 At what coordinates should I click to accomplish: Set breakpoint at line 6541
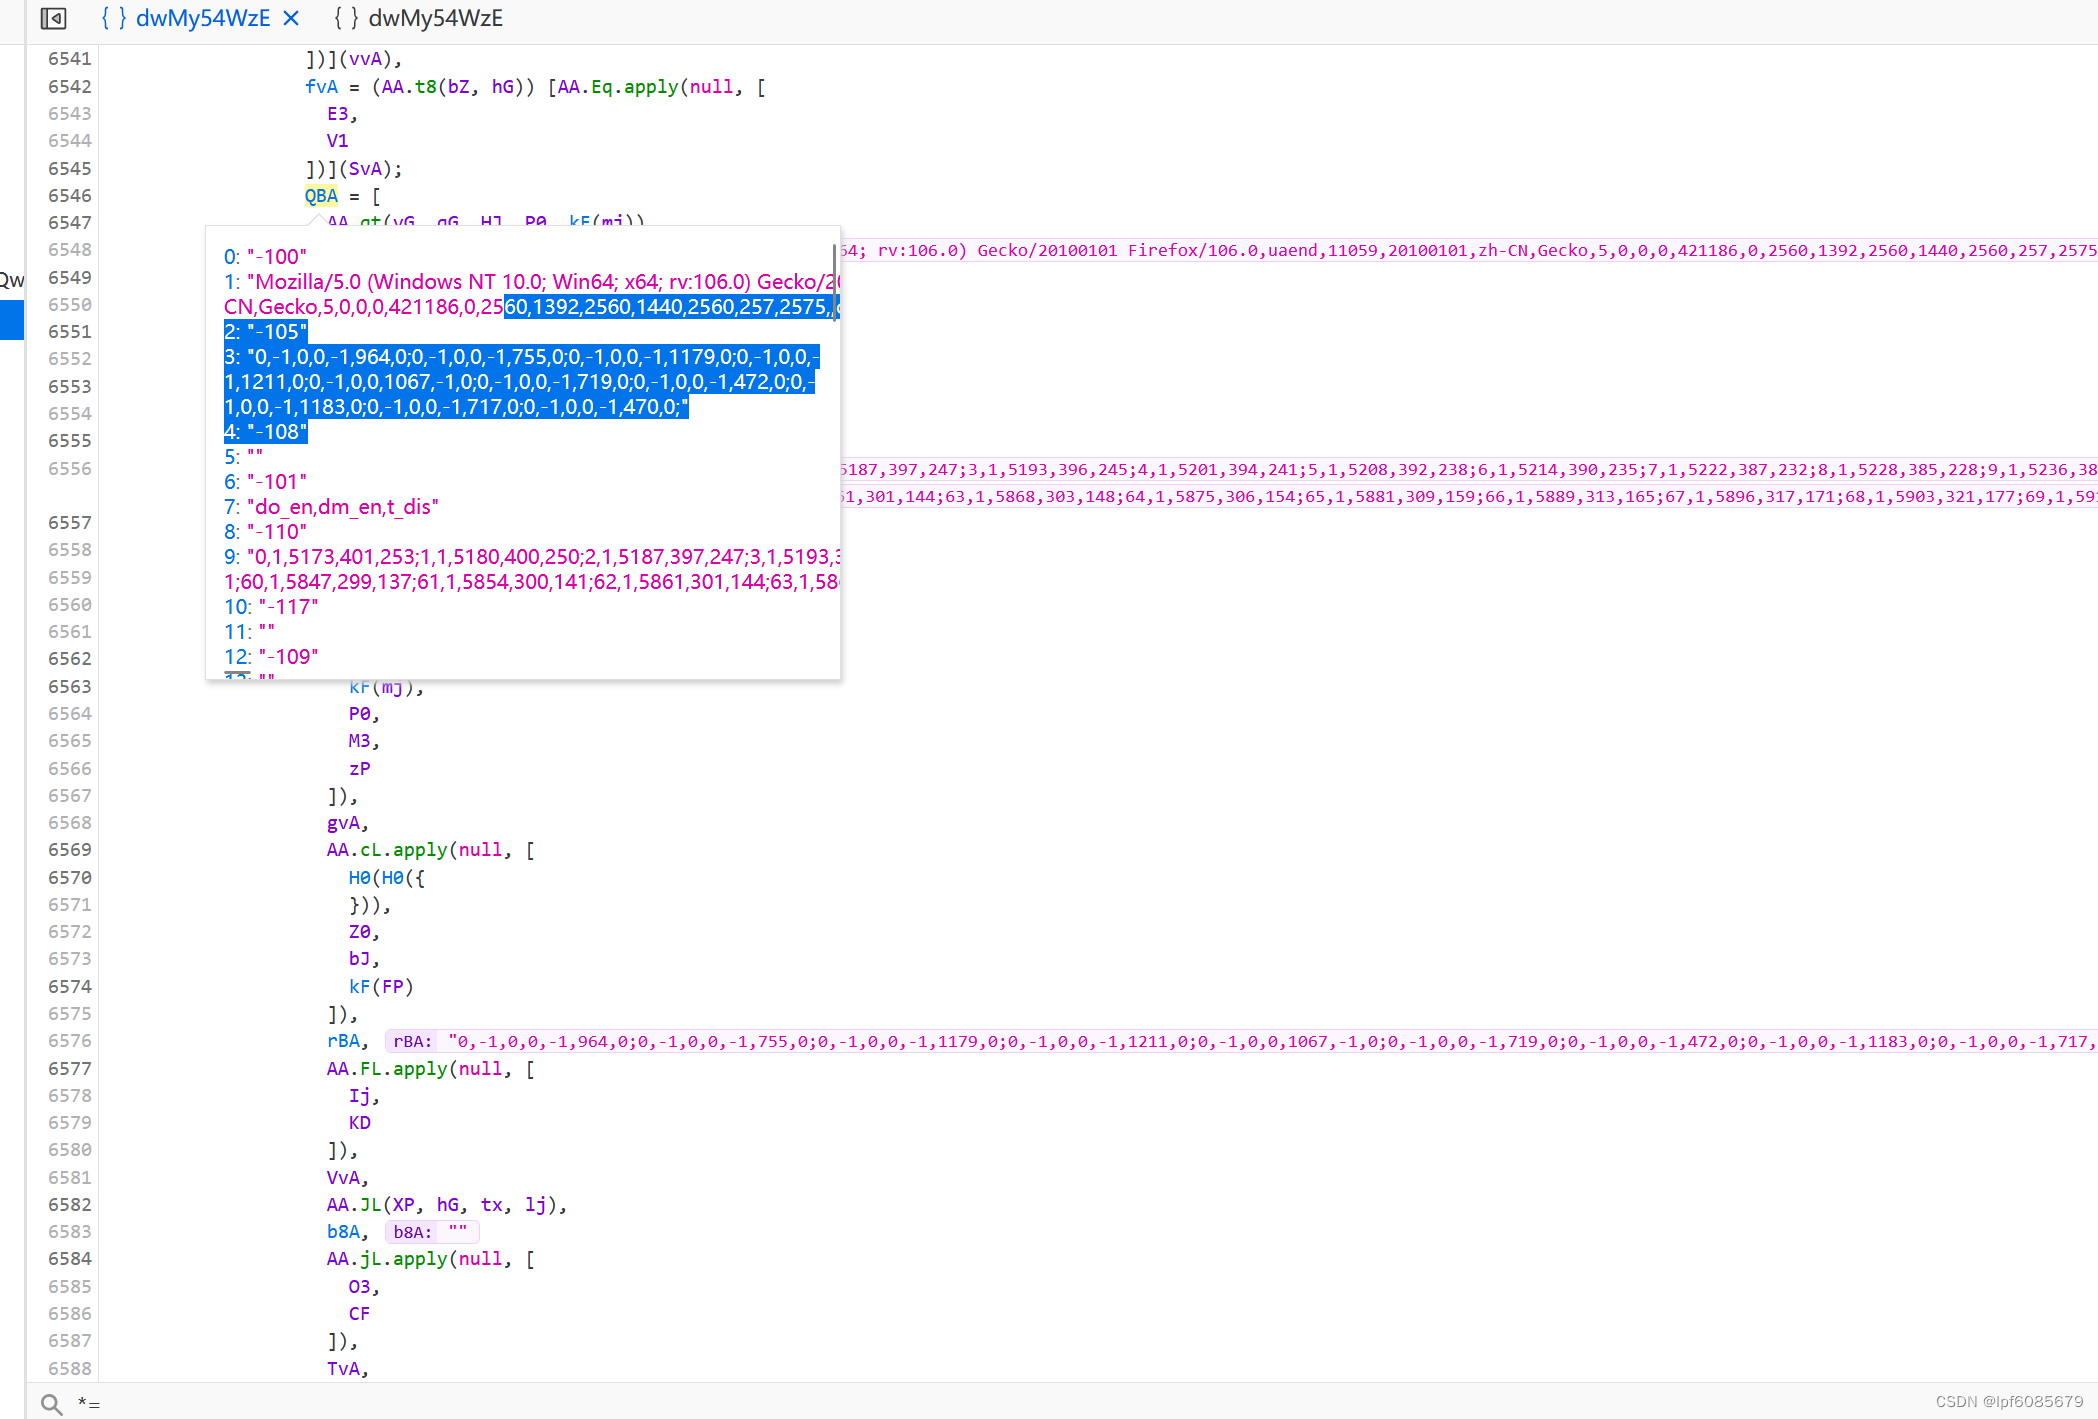[69, 59]
